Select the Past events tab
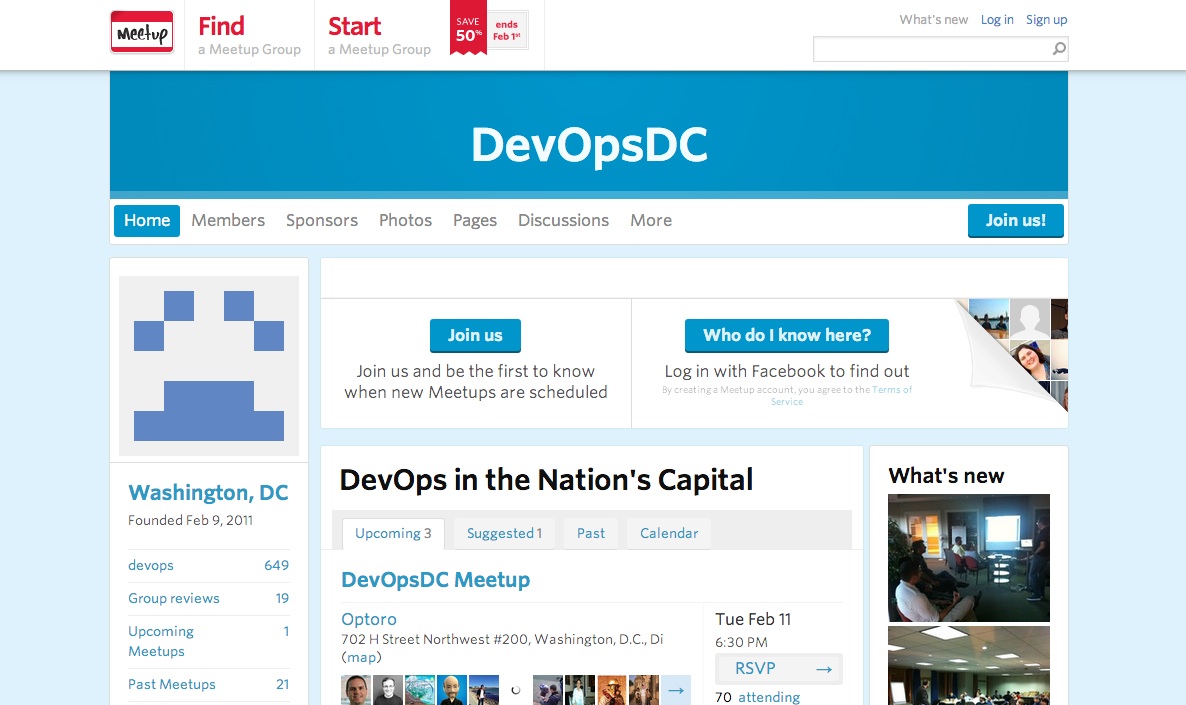Image resolution: width=1186 pixels, height=705 pixels. 591,533
